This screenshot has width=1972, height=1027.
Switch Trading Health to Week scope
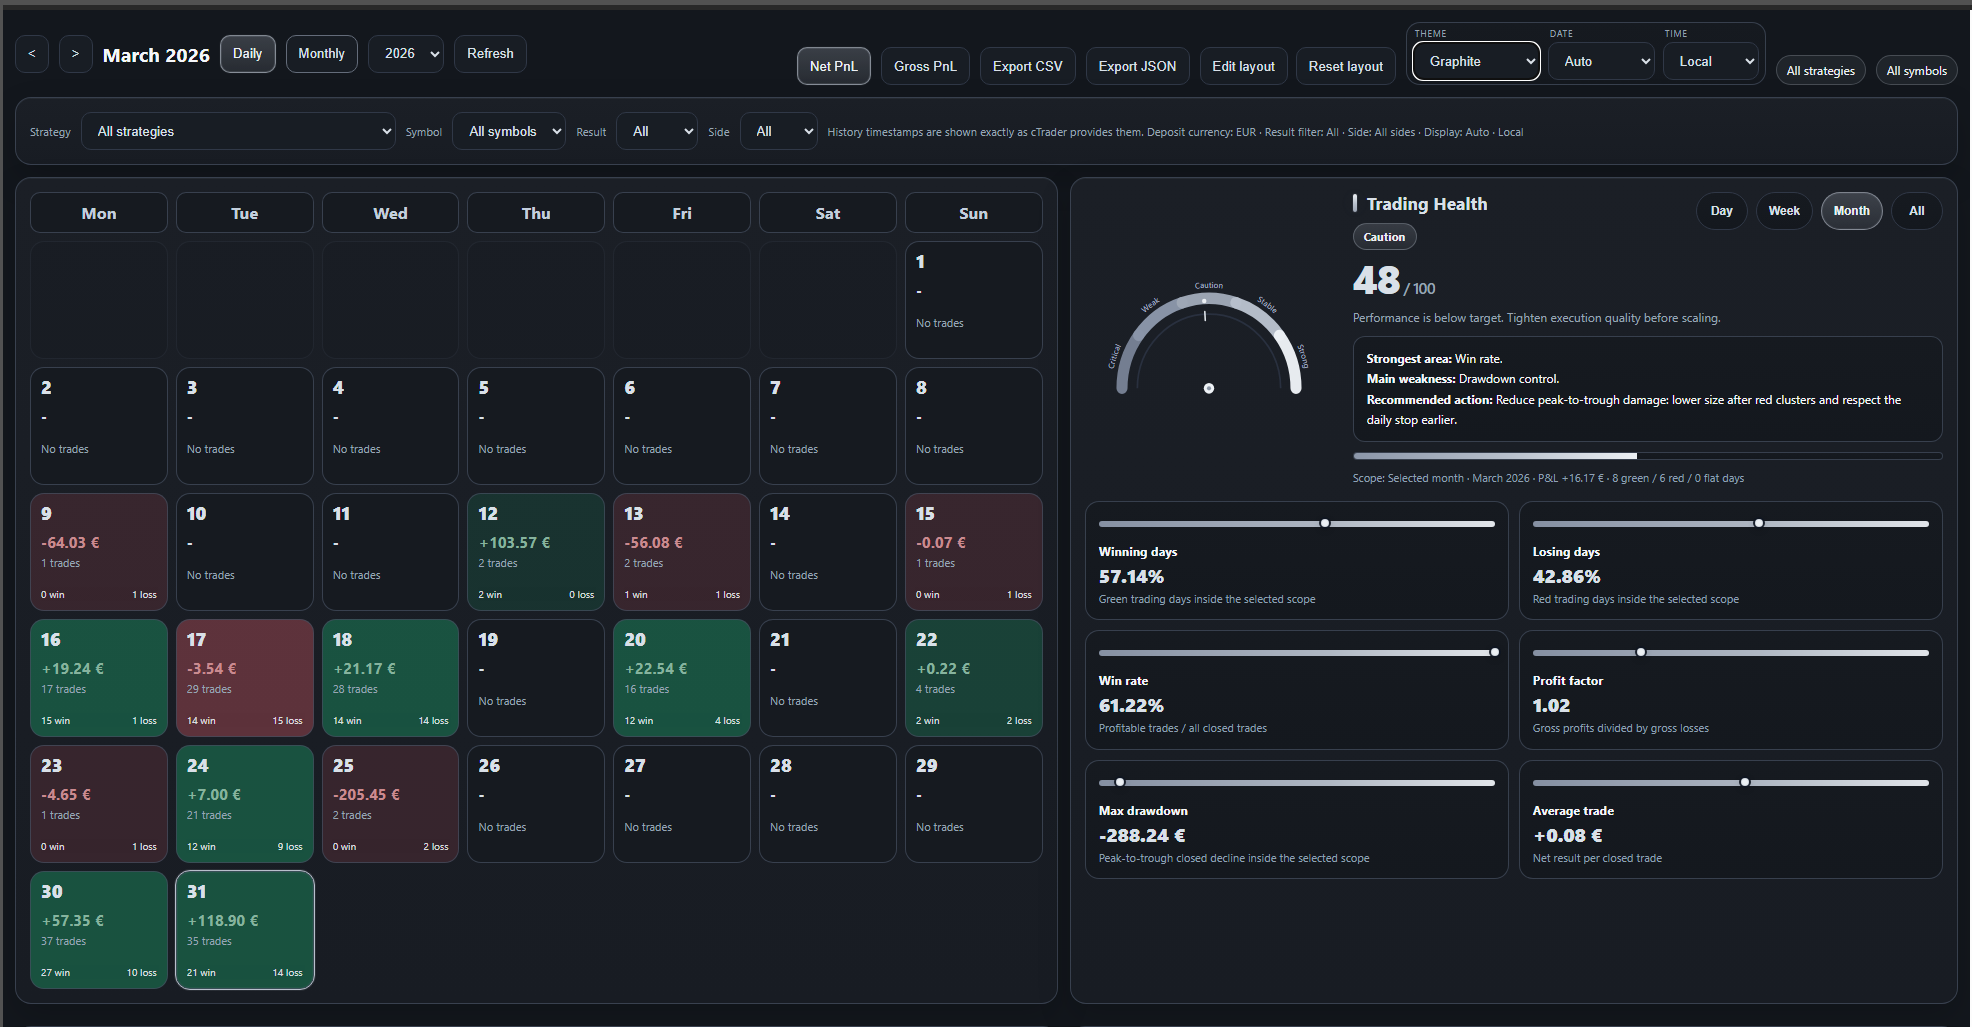tap(1784, 210)
